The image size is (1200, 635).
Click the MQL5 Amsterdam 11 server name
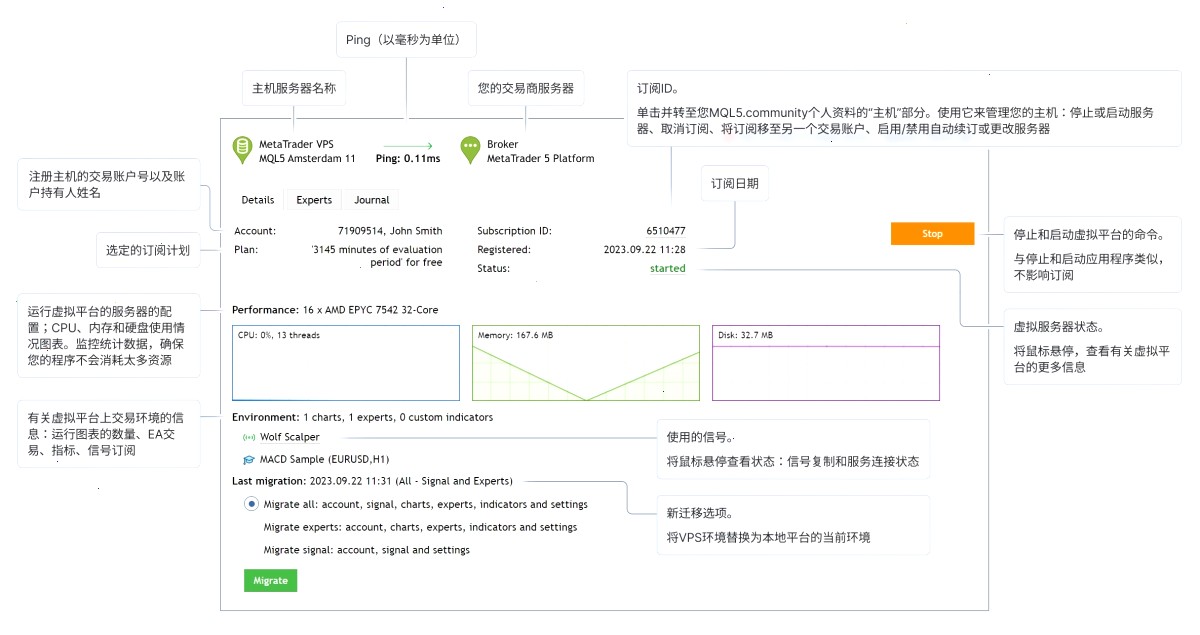(x=307, y=158)
